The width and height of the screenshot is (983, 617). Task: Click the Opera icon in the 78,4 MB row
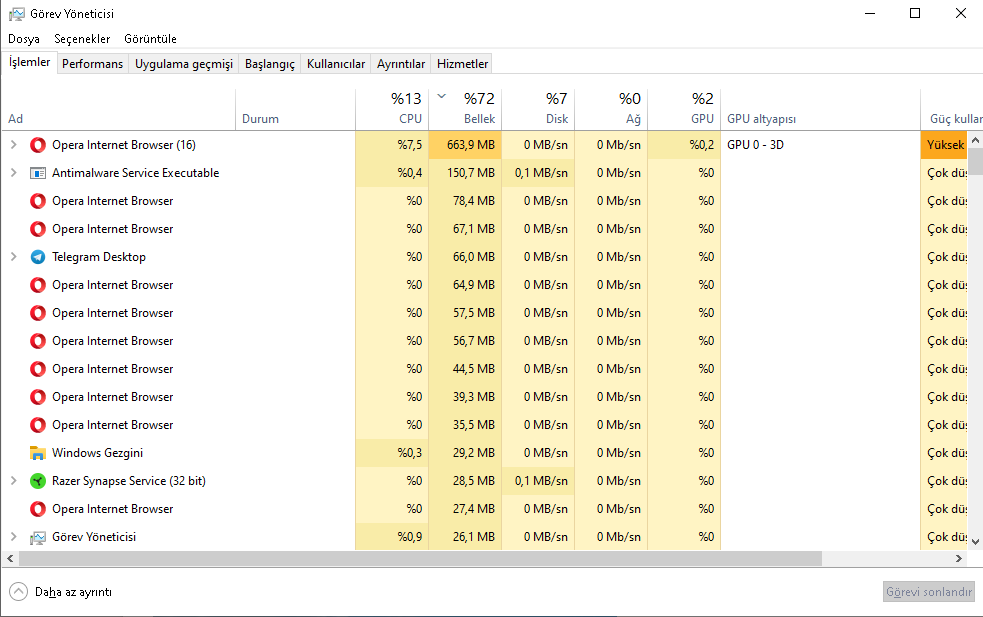[38, 201]
